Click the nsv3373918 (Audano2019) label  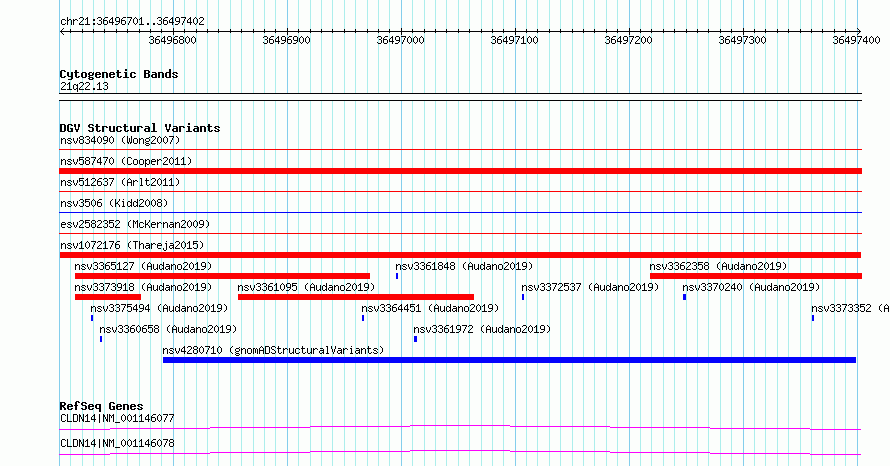[x=143, y=287]
